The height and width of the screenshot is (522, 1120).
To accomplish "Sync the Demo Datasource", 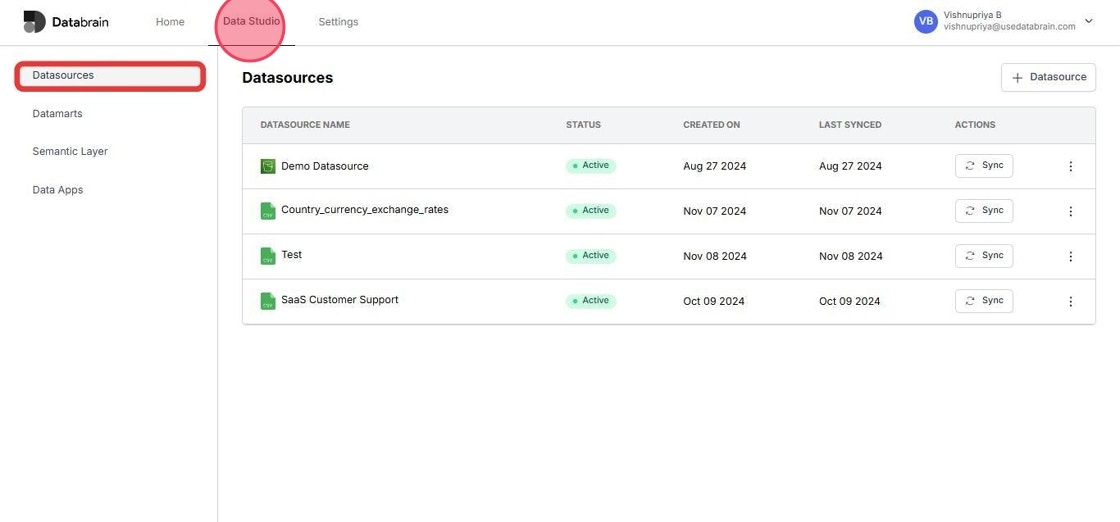I will (x=984, y=166).
